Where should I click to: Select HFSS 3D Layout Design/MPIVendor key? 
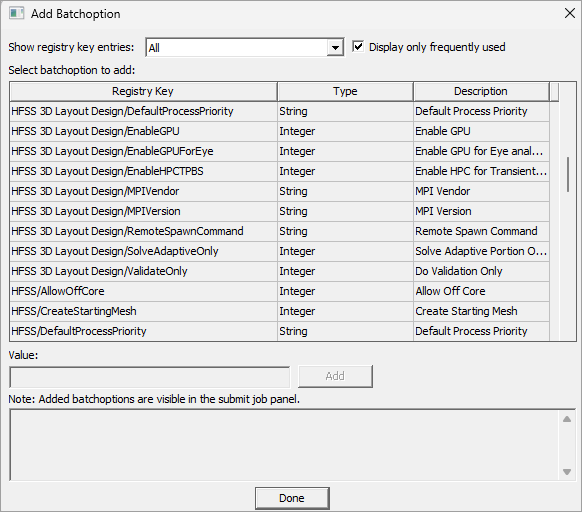point(143,192)
